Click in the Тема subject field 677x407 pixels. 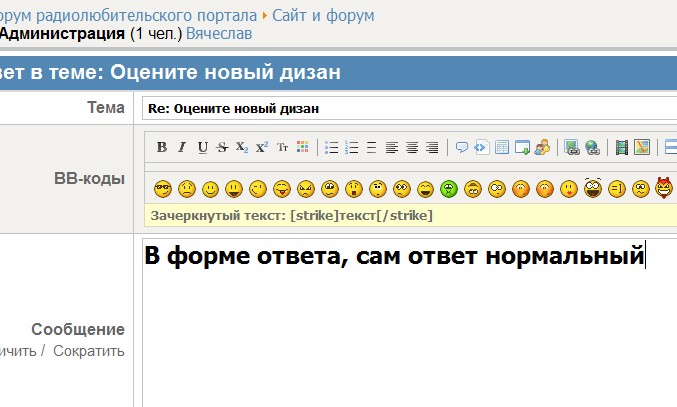click(400, 108)
